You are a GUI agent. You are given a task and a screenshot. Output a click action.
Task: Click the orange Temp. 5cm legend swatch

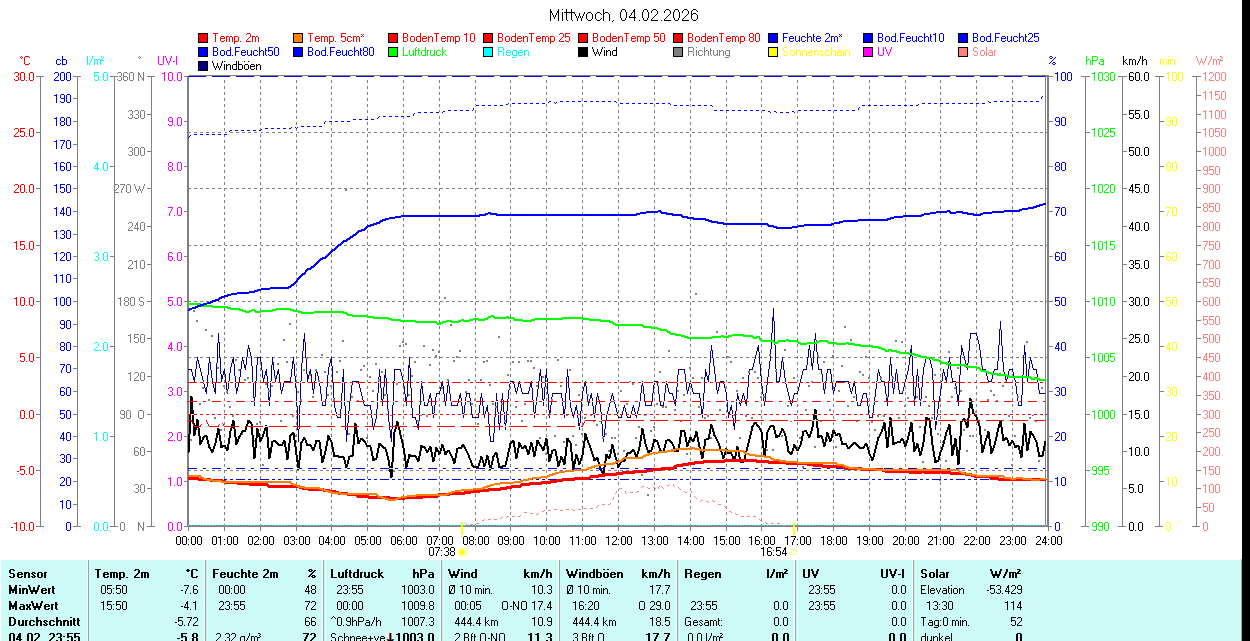pyautogui.click(x=299, y=38)
